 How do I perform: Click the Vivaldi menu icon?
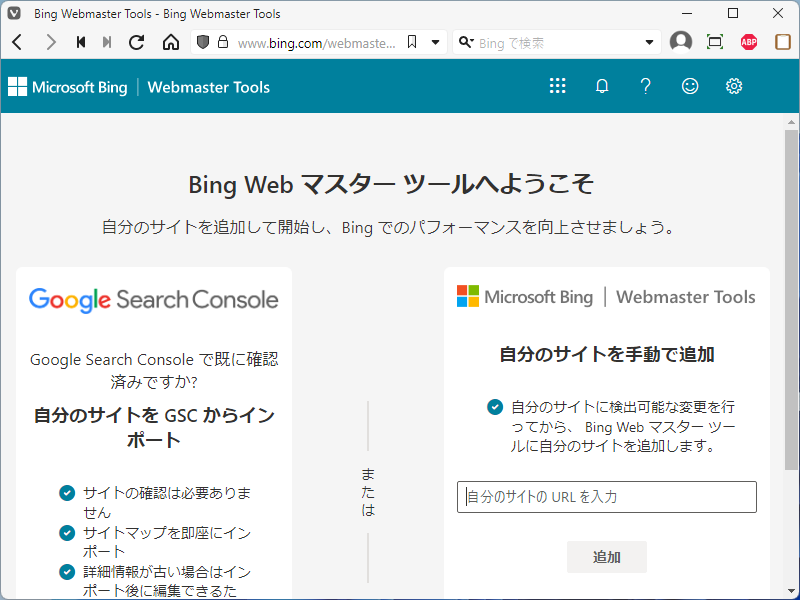[14, 13]
